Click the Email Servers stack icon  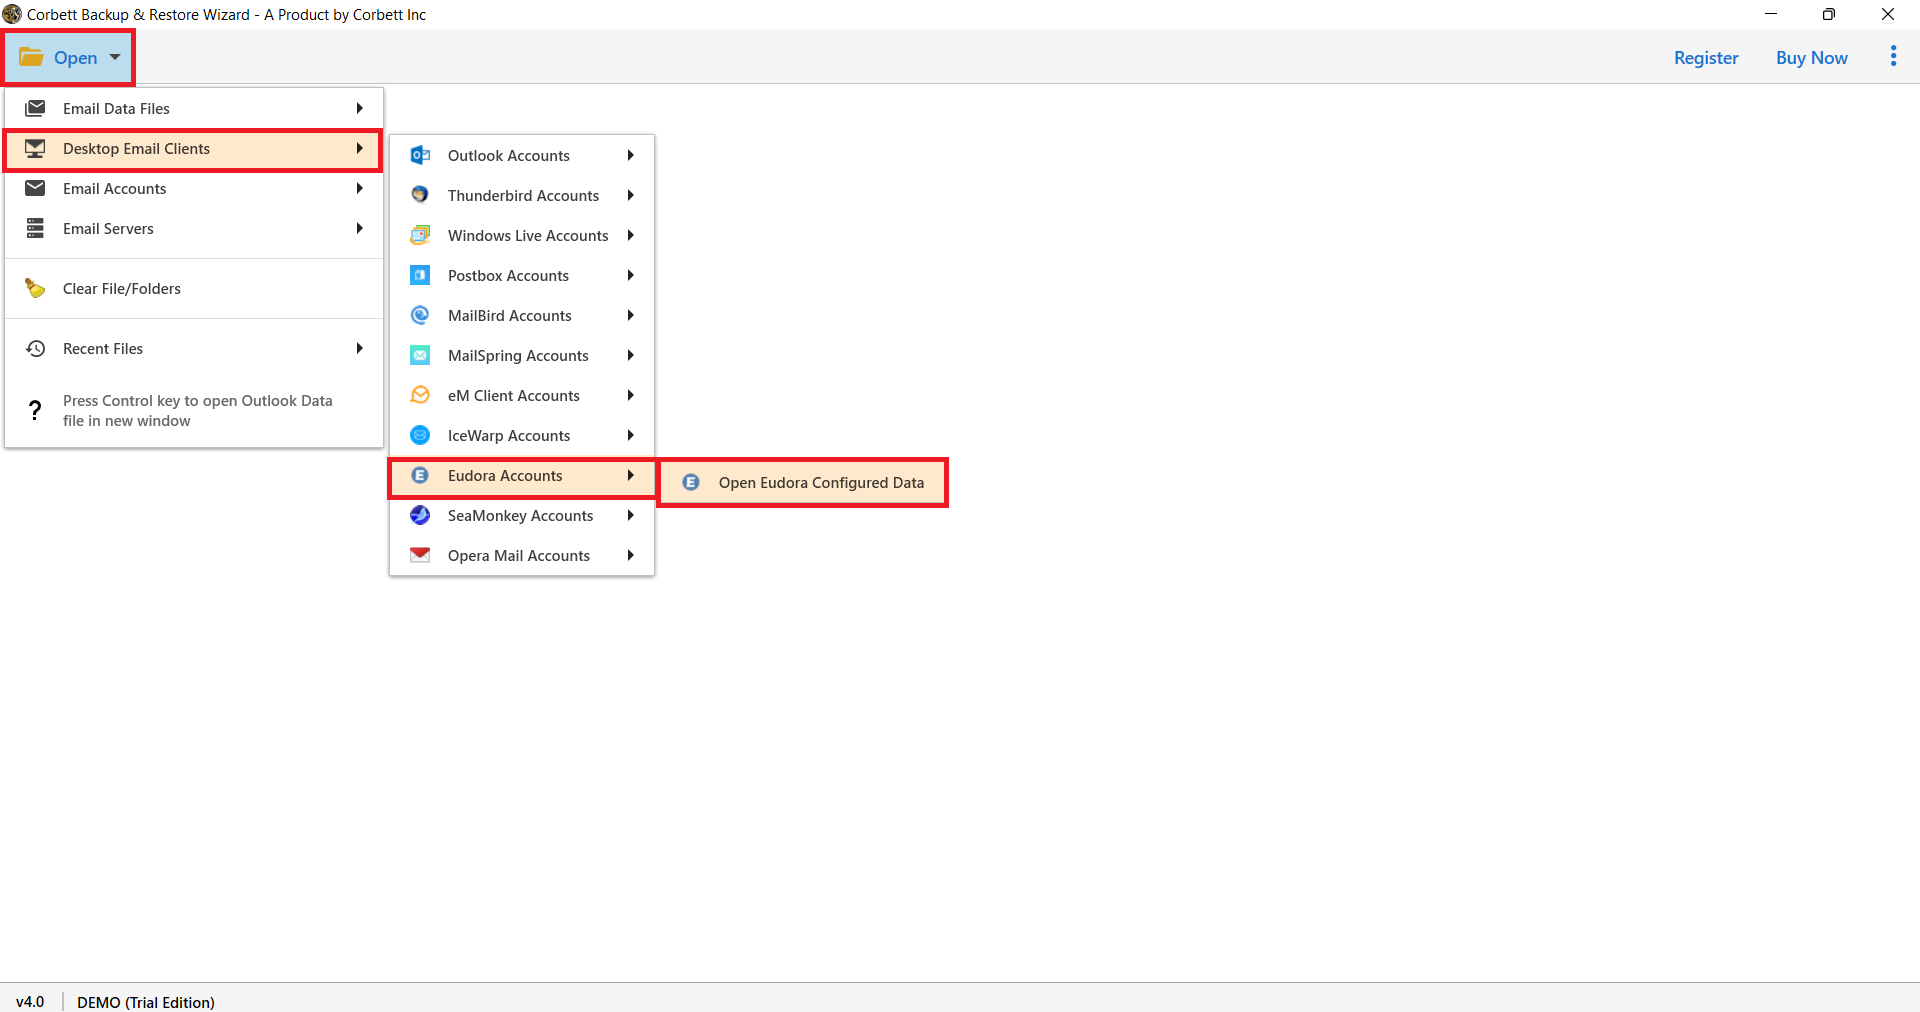tap(35, 228)
